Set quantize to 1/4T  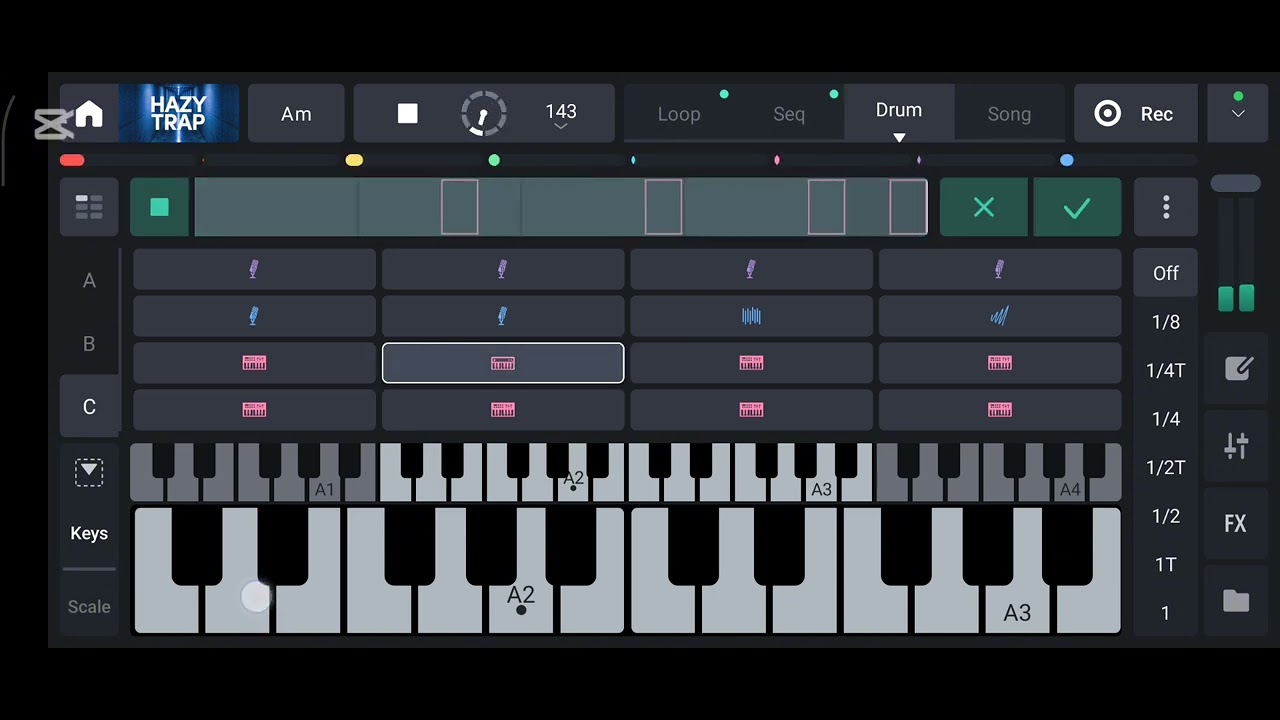pos(1166,370)
